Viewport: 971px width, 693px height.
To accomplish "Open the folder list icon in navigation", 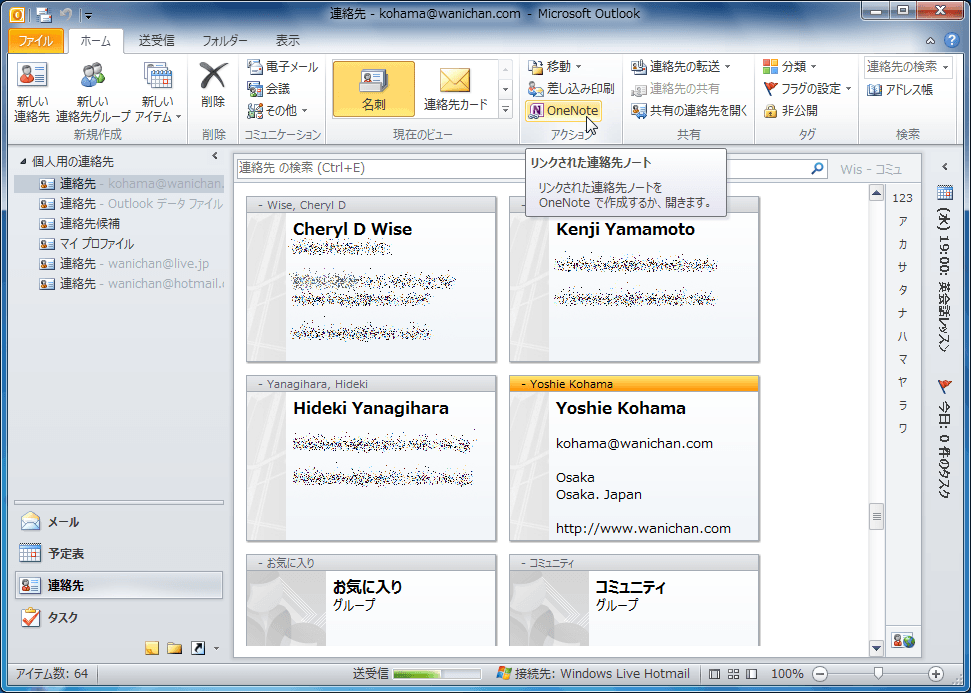I will [175, 648].
